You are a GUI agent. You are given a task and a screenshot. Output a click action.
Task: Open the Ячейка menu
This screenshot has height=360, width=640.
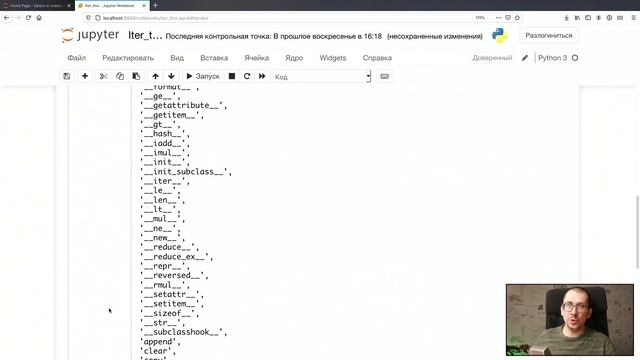tap(257, 58)
